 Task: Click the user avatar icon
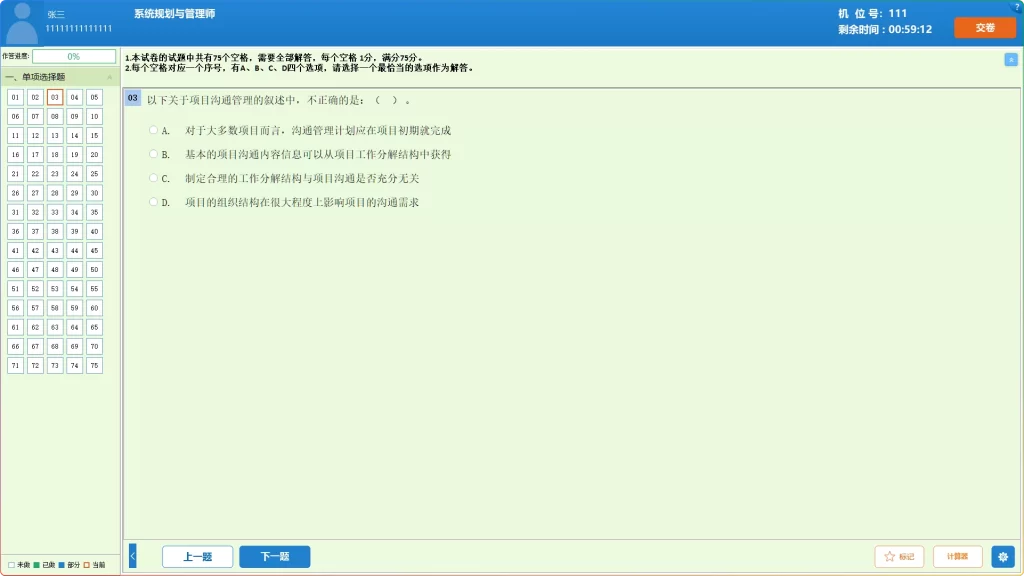[22, 23]
